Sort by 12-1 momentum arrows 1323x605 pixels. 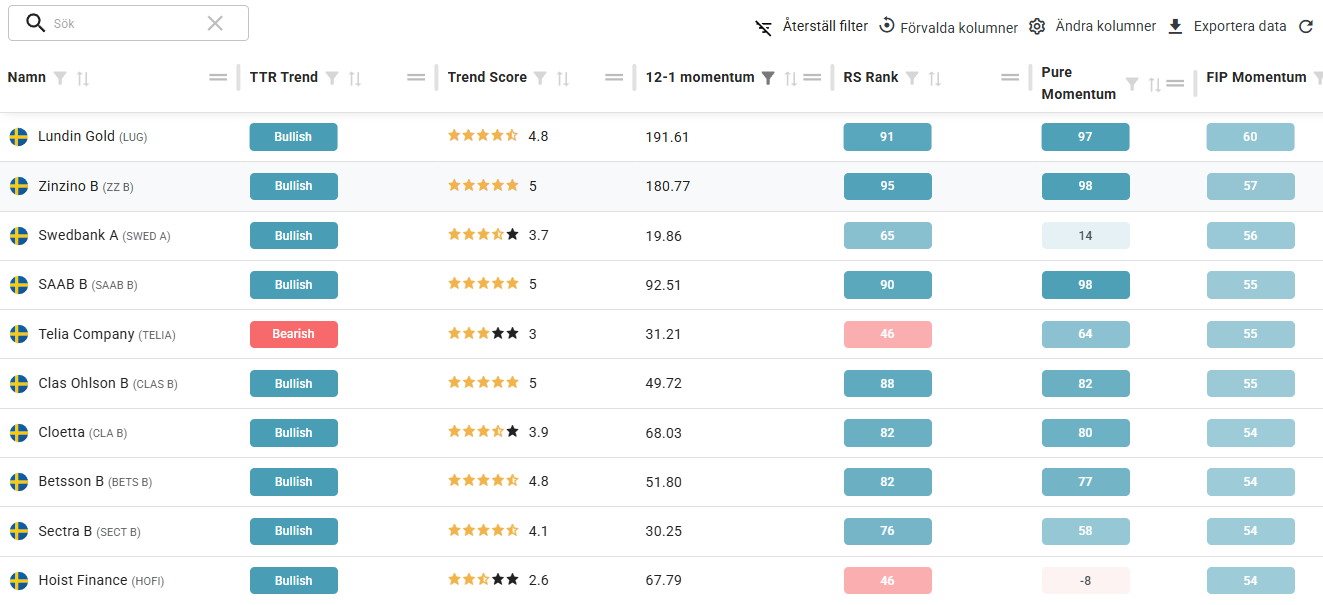click(x=790, y=78)
